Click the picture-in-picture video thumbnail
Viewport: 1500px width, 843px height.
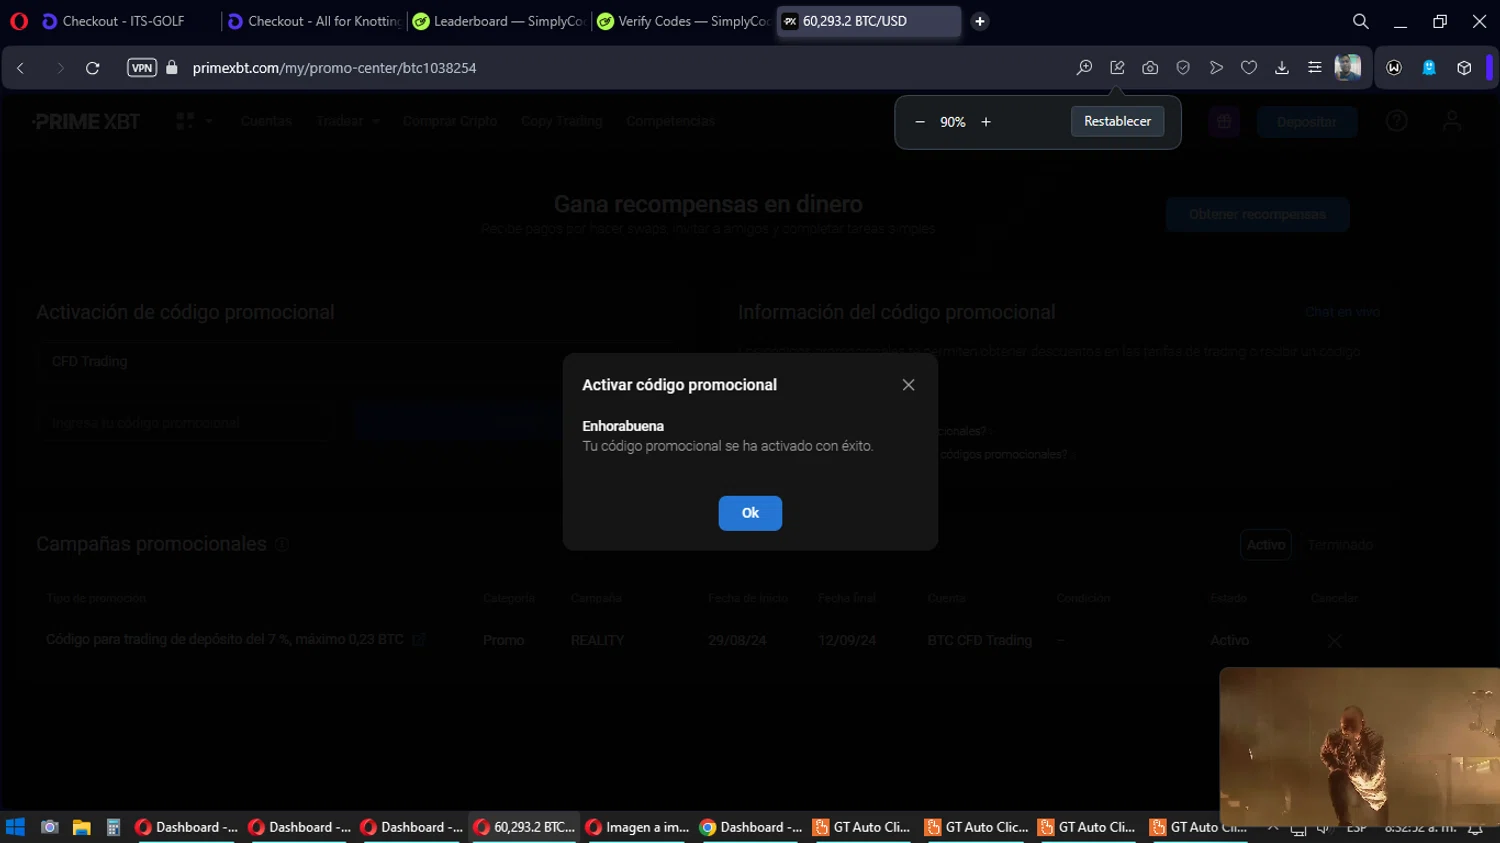coord(1360,746)
